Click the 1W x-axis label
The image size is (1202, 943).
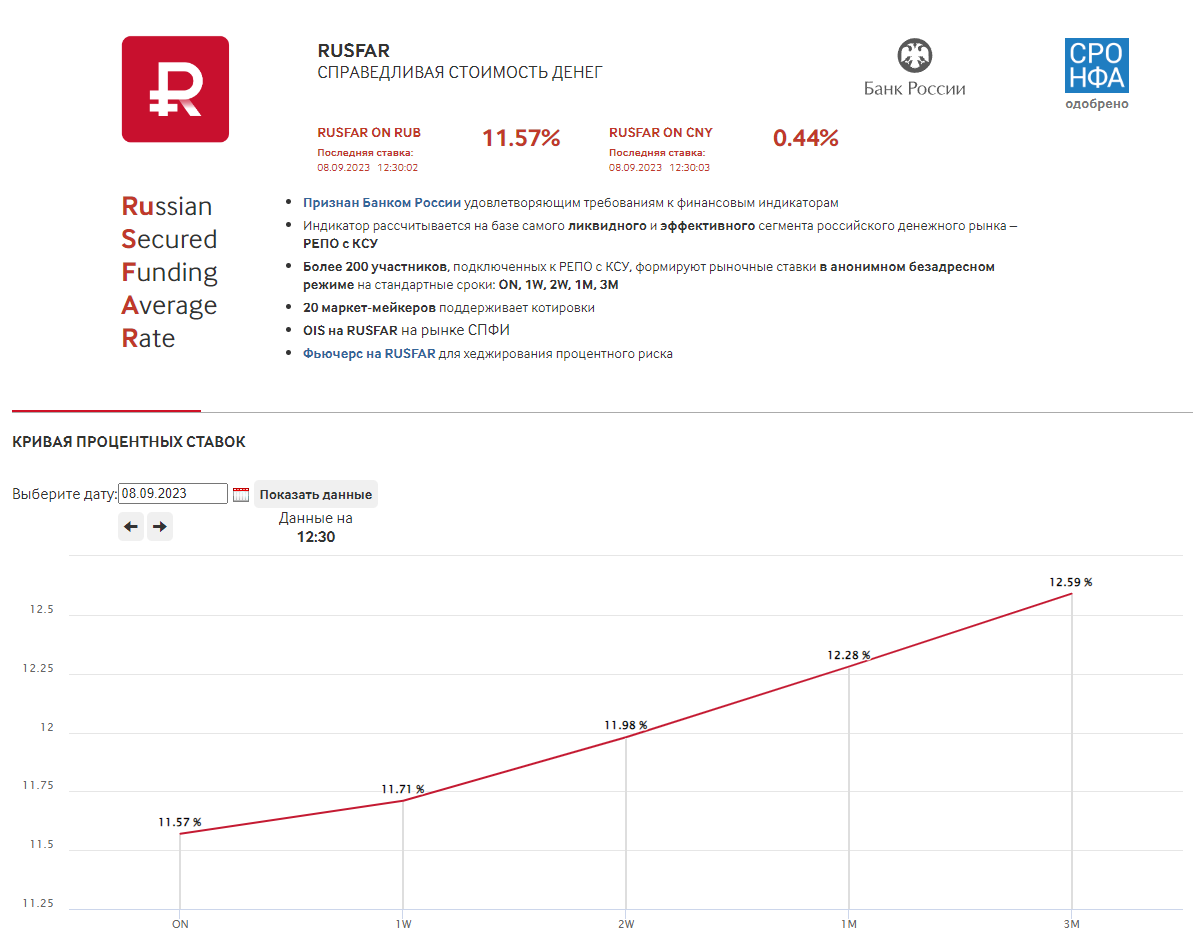coord(403,924)
